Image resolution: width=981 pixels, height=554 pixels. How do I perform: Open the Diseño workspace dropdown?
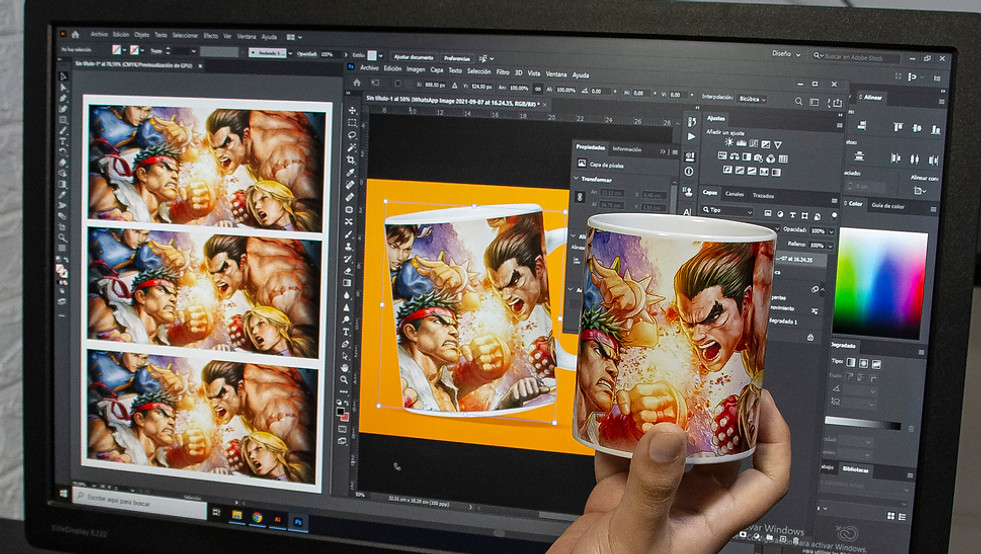[786, 54]
